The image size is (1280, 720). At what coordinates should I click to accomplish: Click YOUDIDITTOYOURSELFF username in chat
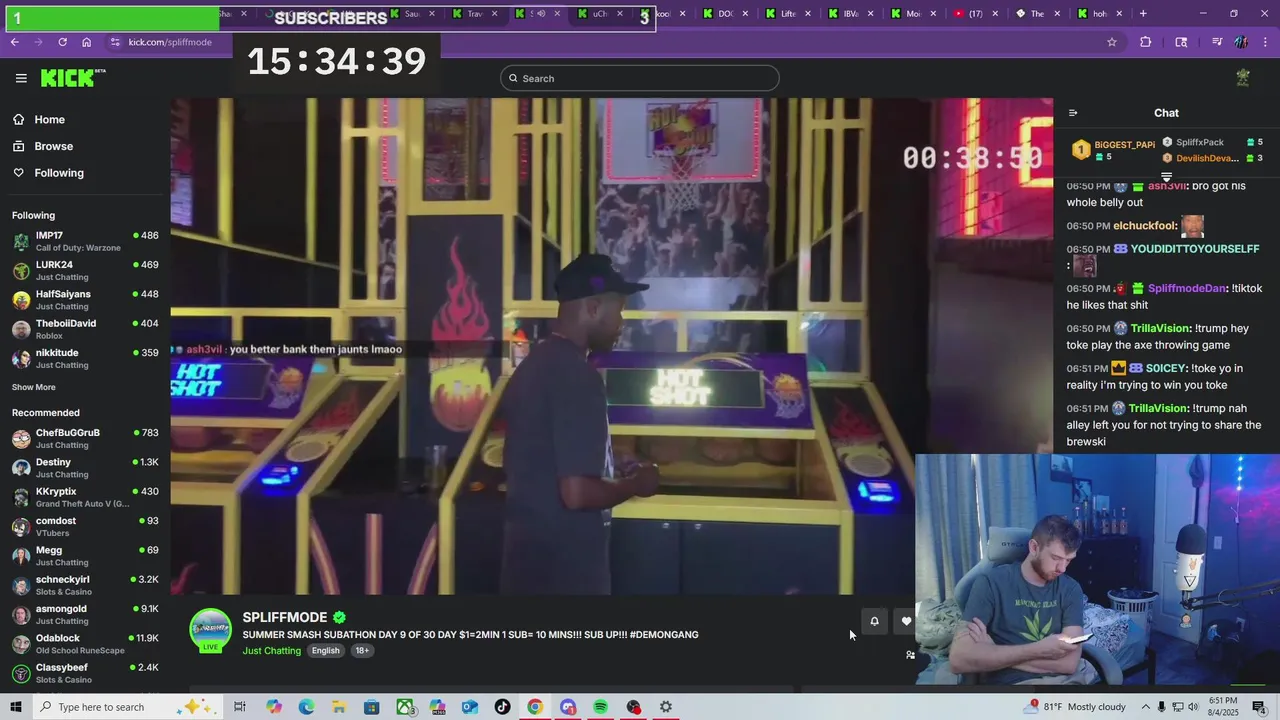coord(1195,249)
